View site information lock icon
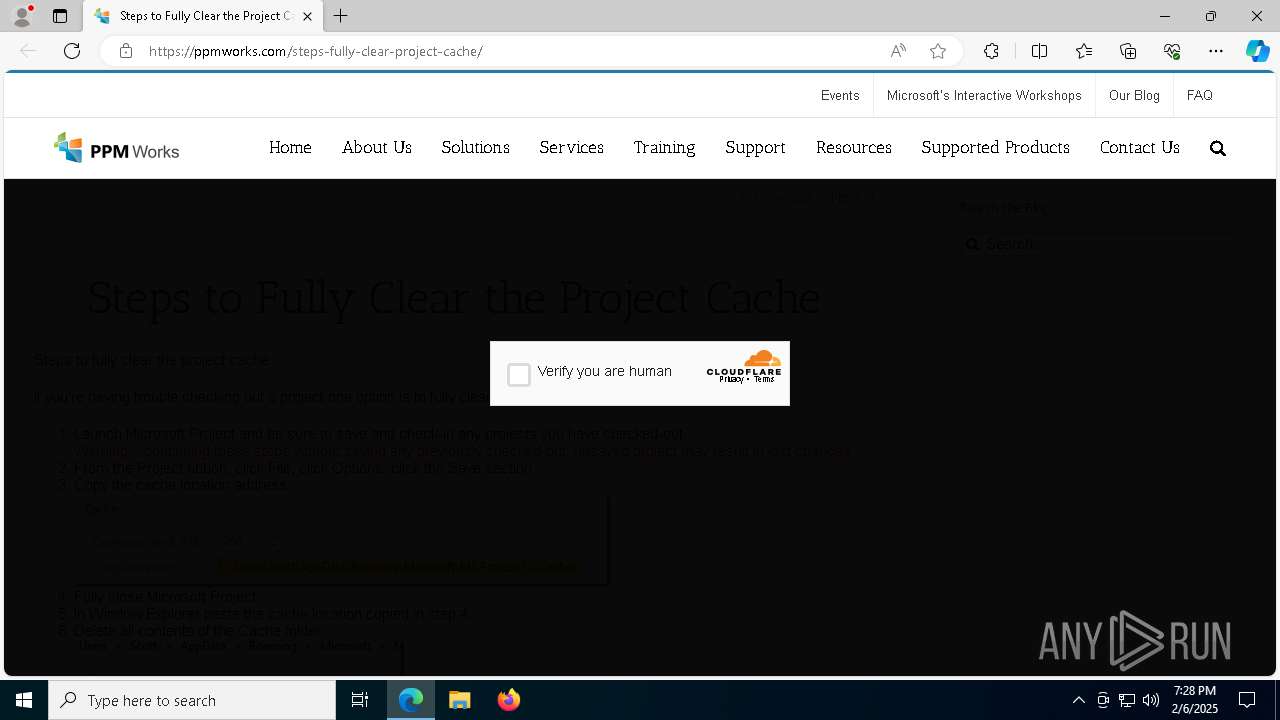 click(126, 51)
